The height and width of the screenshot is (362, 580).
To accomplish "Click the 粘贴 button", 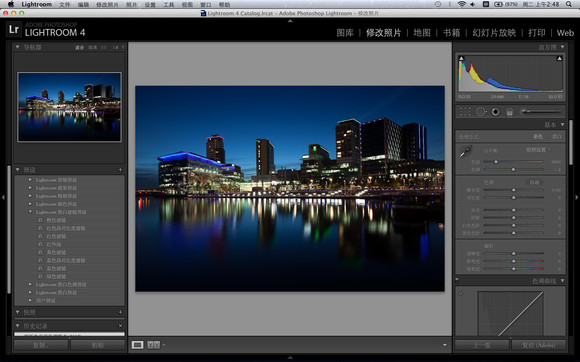I will 98,345.
